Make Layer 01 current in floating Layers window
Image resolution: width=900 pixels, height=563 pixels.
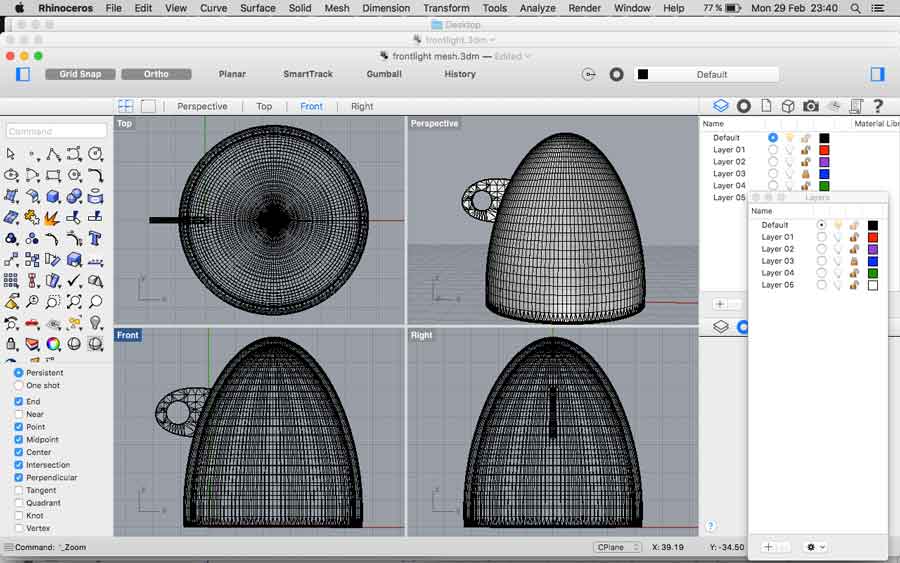pos(821,237)
